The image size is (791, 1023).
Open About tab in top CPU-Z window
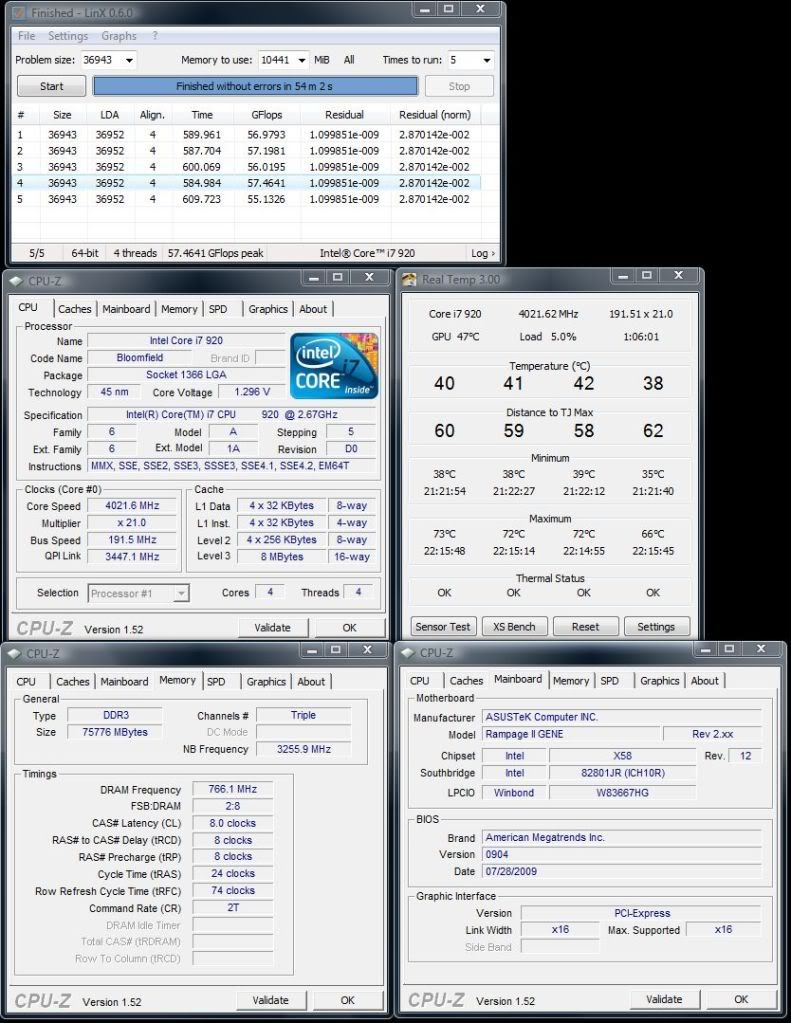(313, 309)
